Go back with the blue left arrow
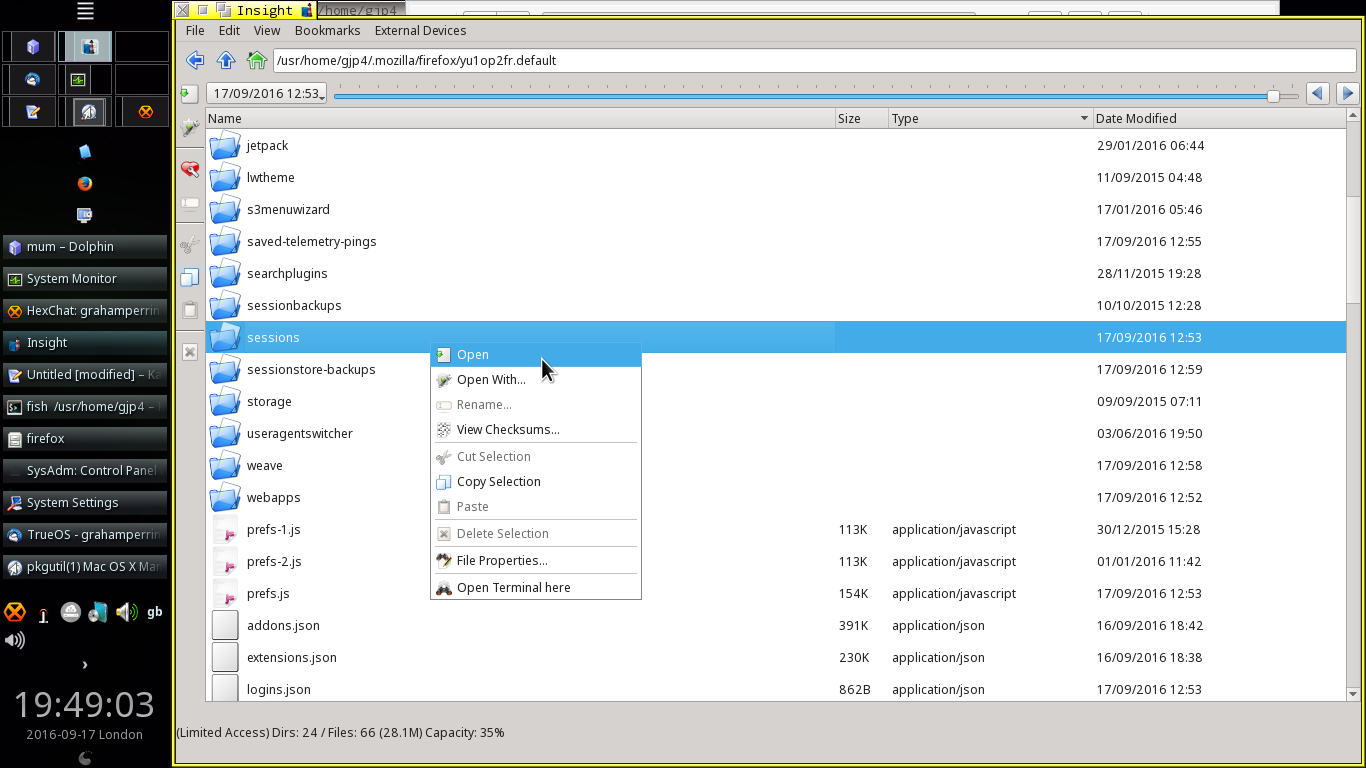 [x=195, y=60]
